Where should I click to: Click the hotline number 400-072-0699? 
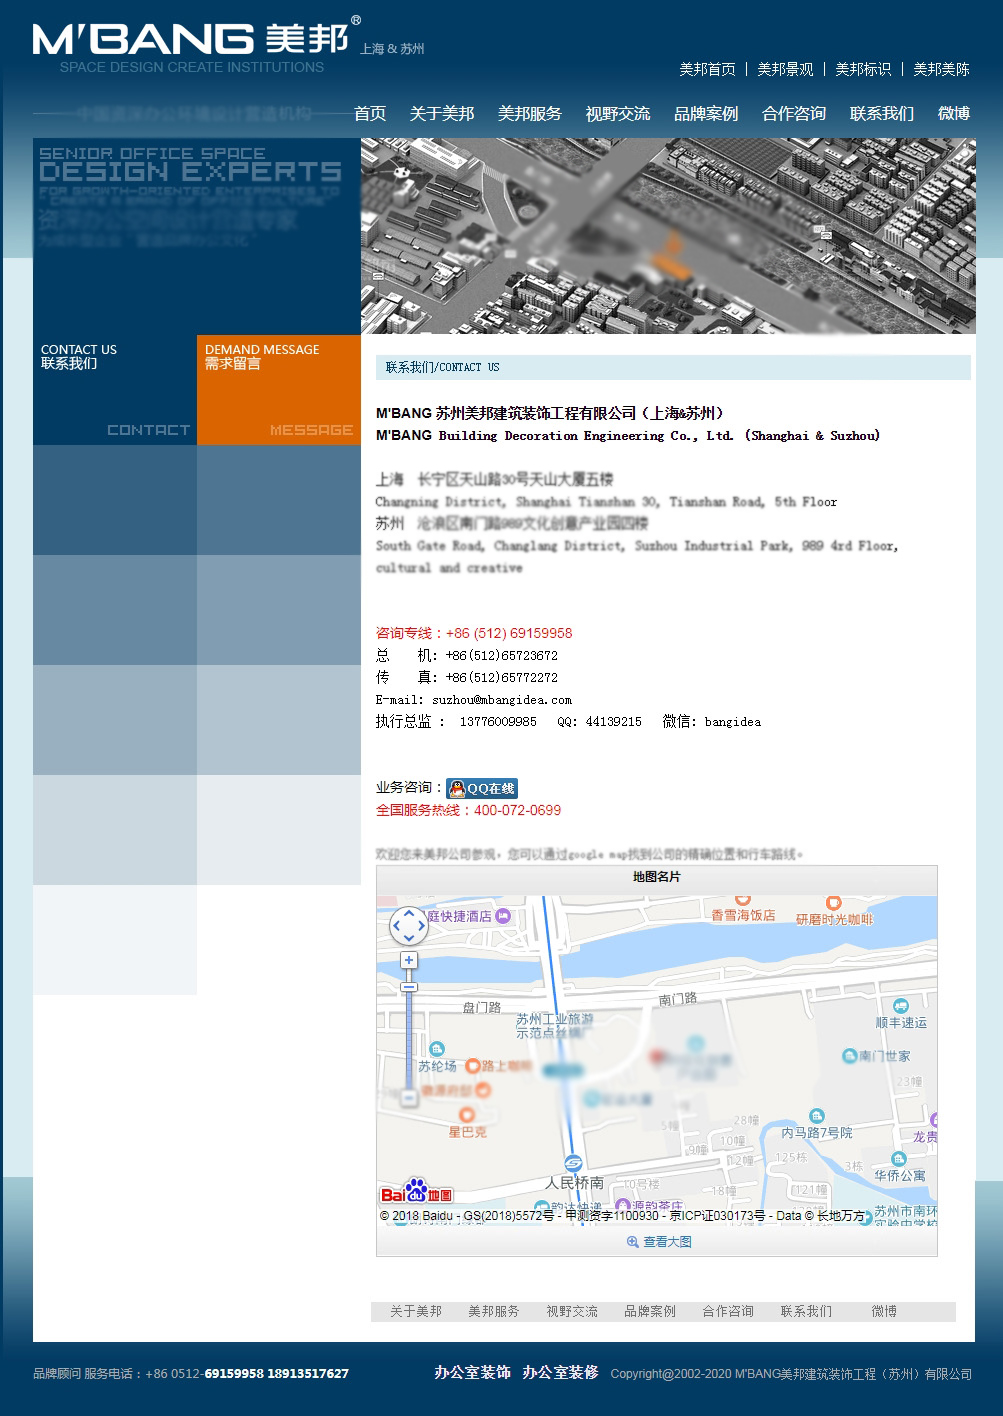coord(517,810)
